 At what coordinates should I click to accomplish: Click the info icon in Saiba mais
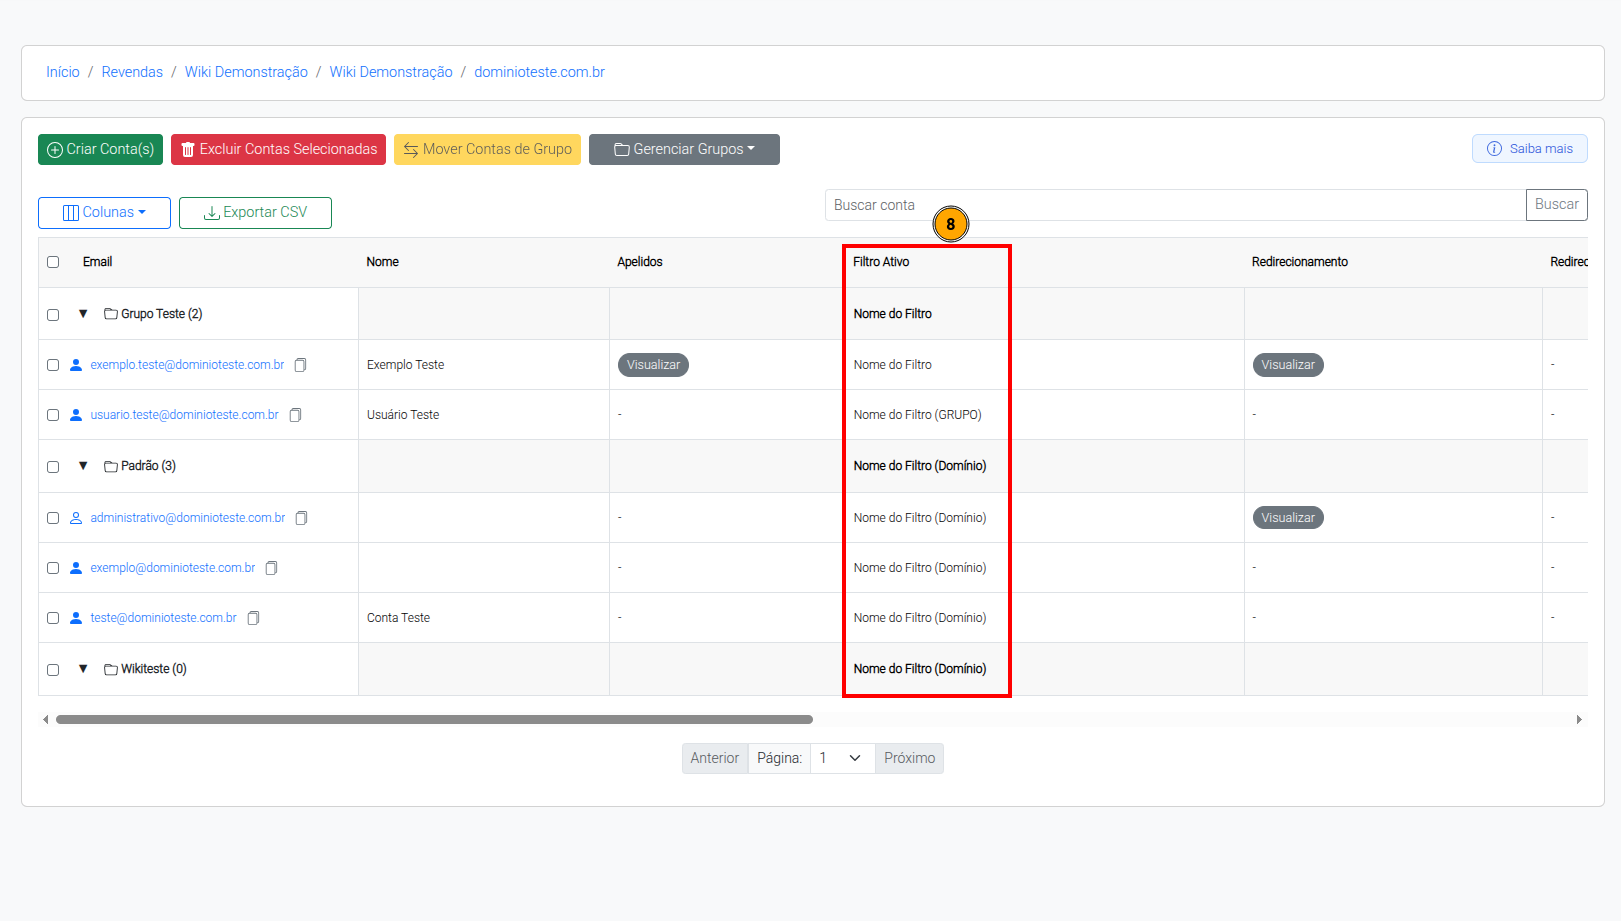pyautogui.click(x=1494, y=149)
